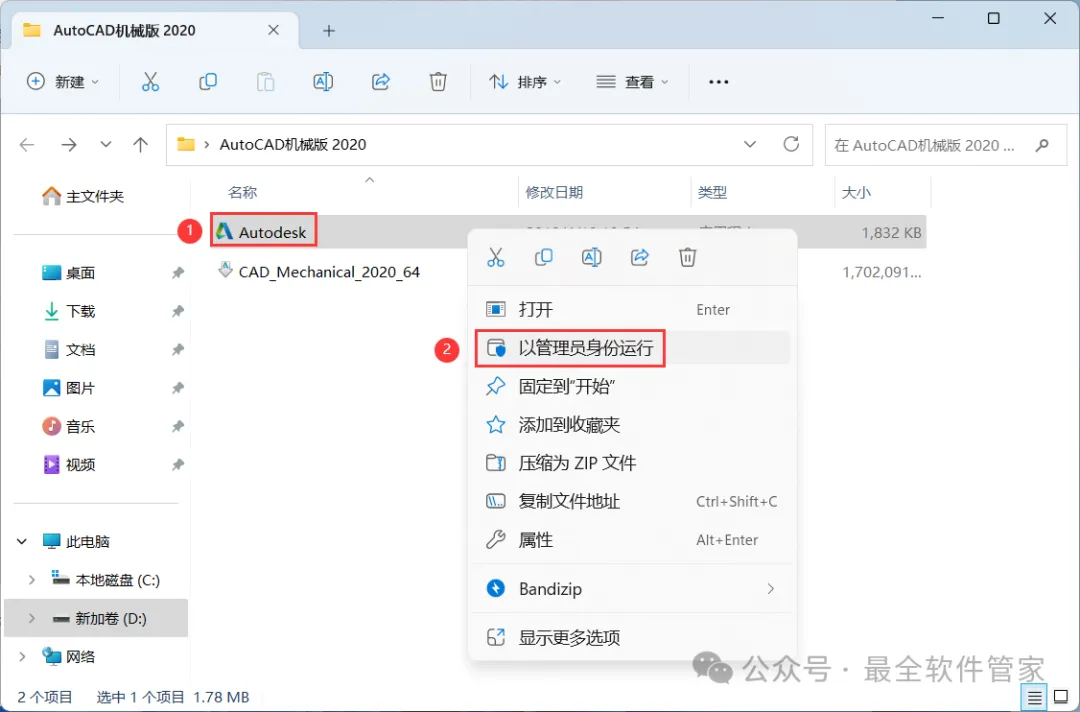Sort by the 类型 column header
1080x712 pixels.
click(712, 193)
